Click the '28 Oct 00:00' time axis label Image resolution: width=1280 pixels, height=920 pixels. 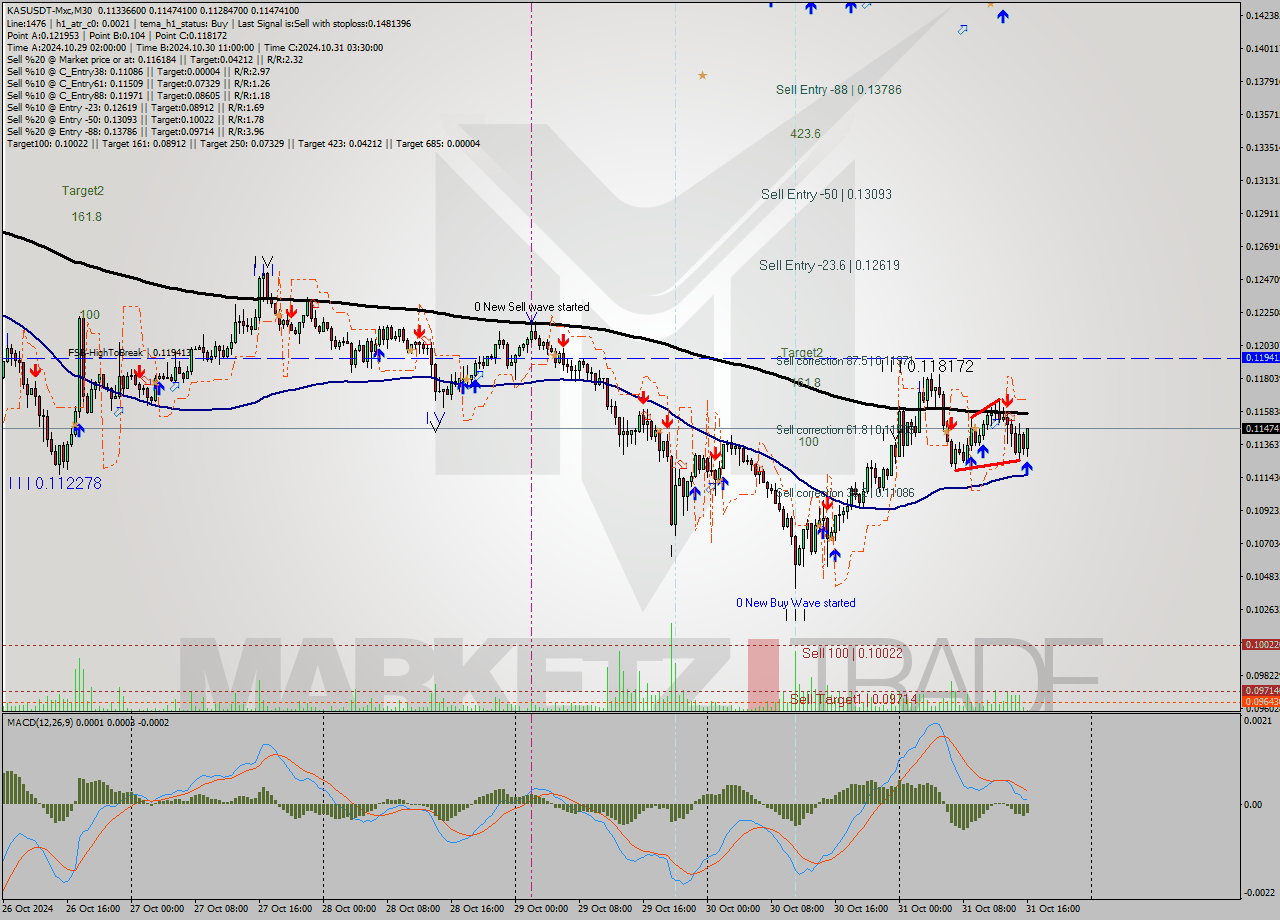349,909
